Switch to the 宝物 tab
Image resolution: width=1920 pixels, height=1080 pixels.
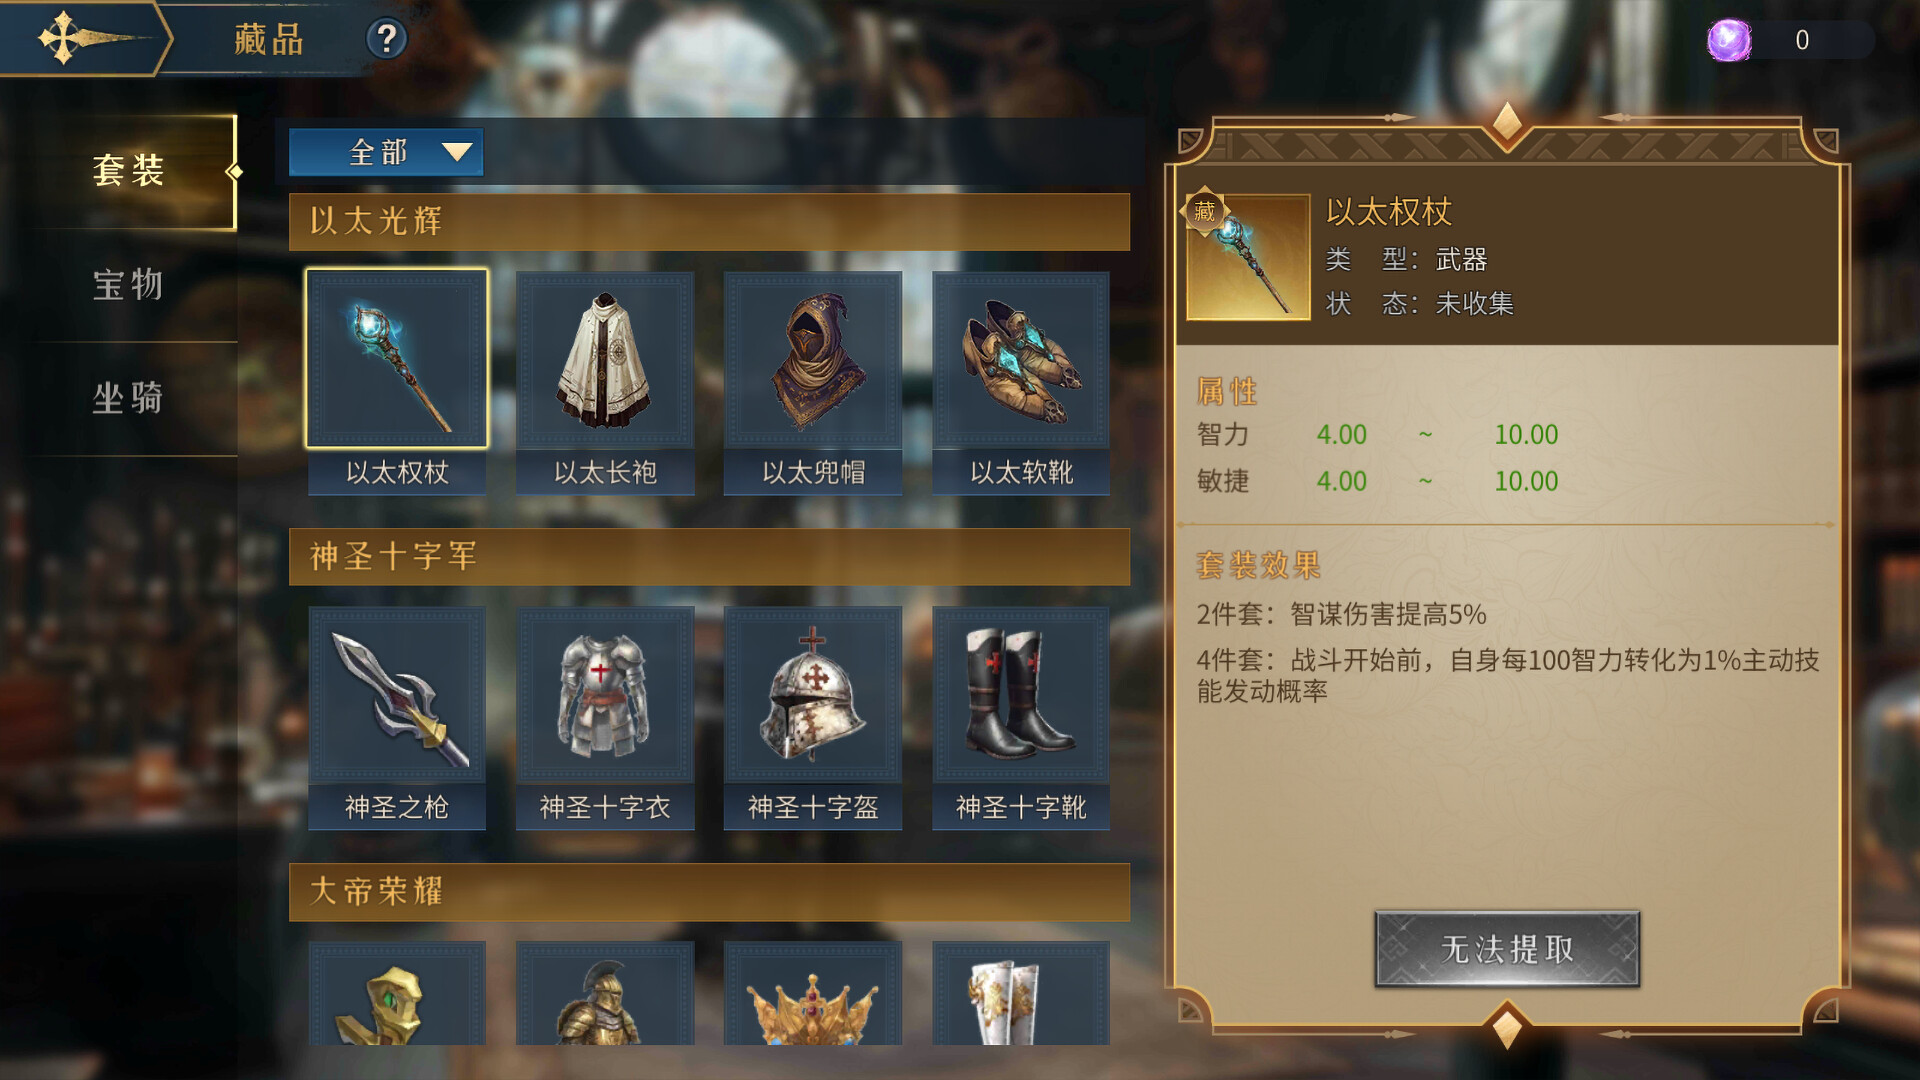128,285
